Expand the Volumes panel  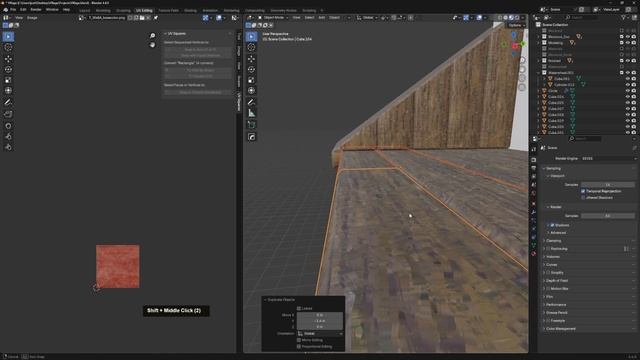(x=553, y=257)
